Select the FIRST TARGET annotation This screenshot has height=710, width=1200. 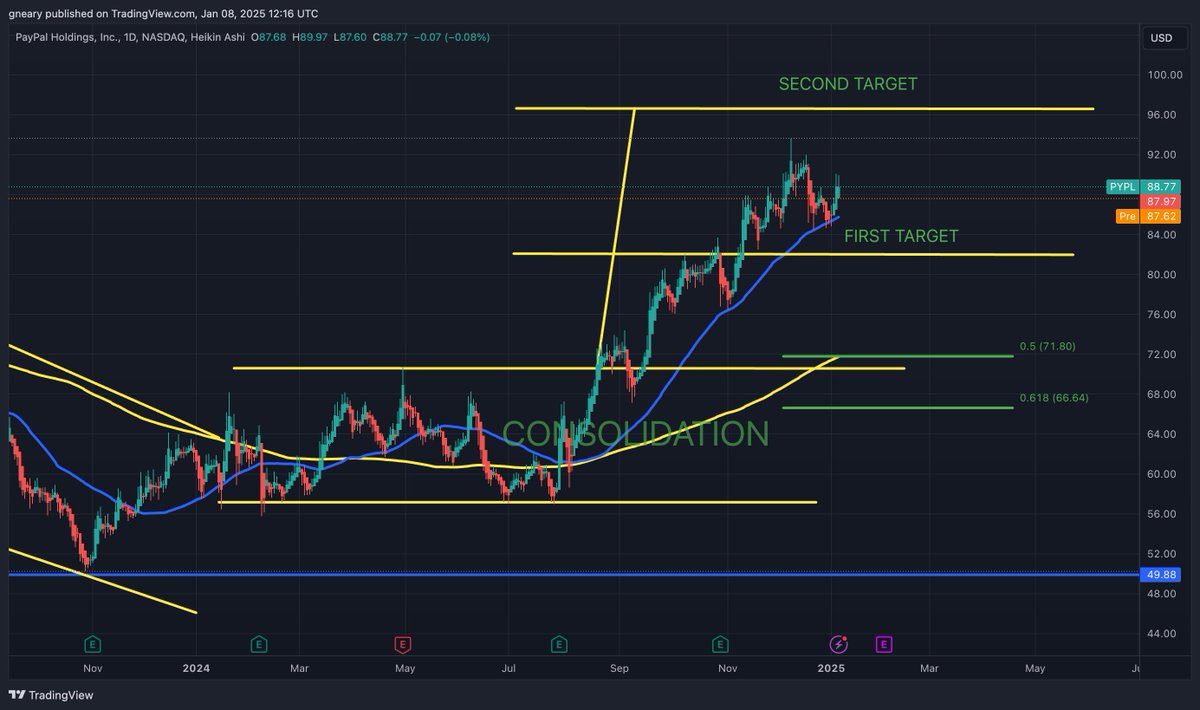(901, 236)
